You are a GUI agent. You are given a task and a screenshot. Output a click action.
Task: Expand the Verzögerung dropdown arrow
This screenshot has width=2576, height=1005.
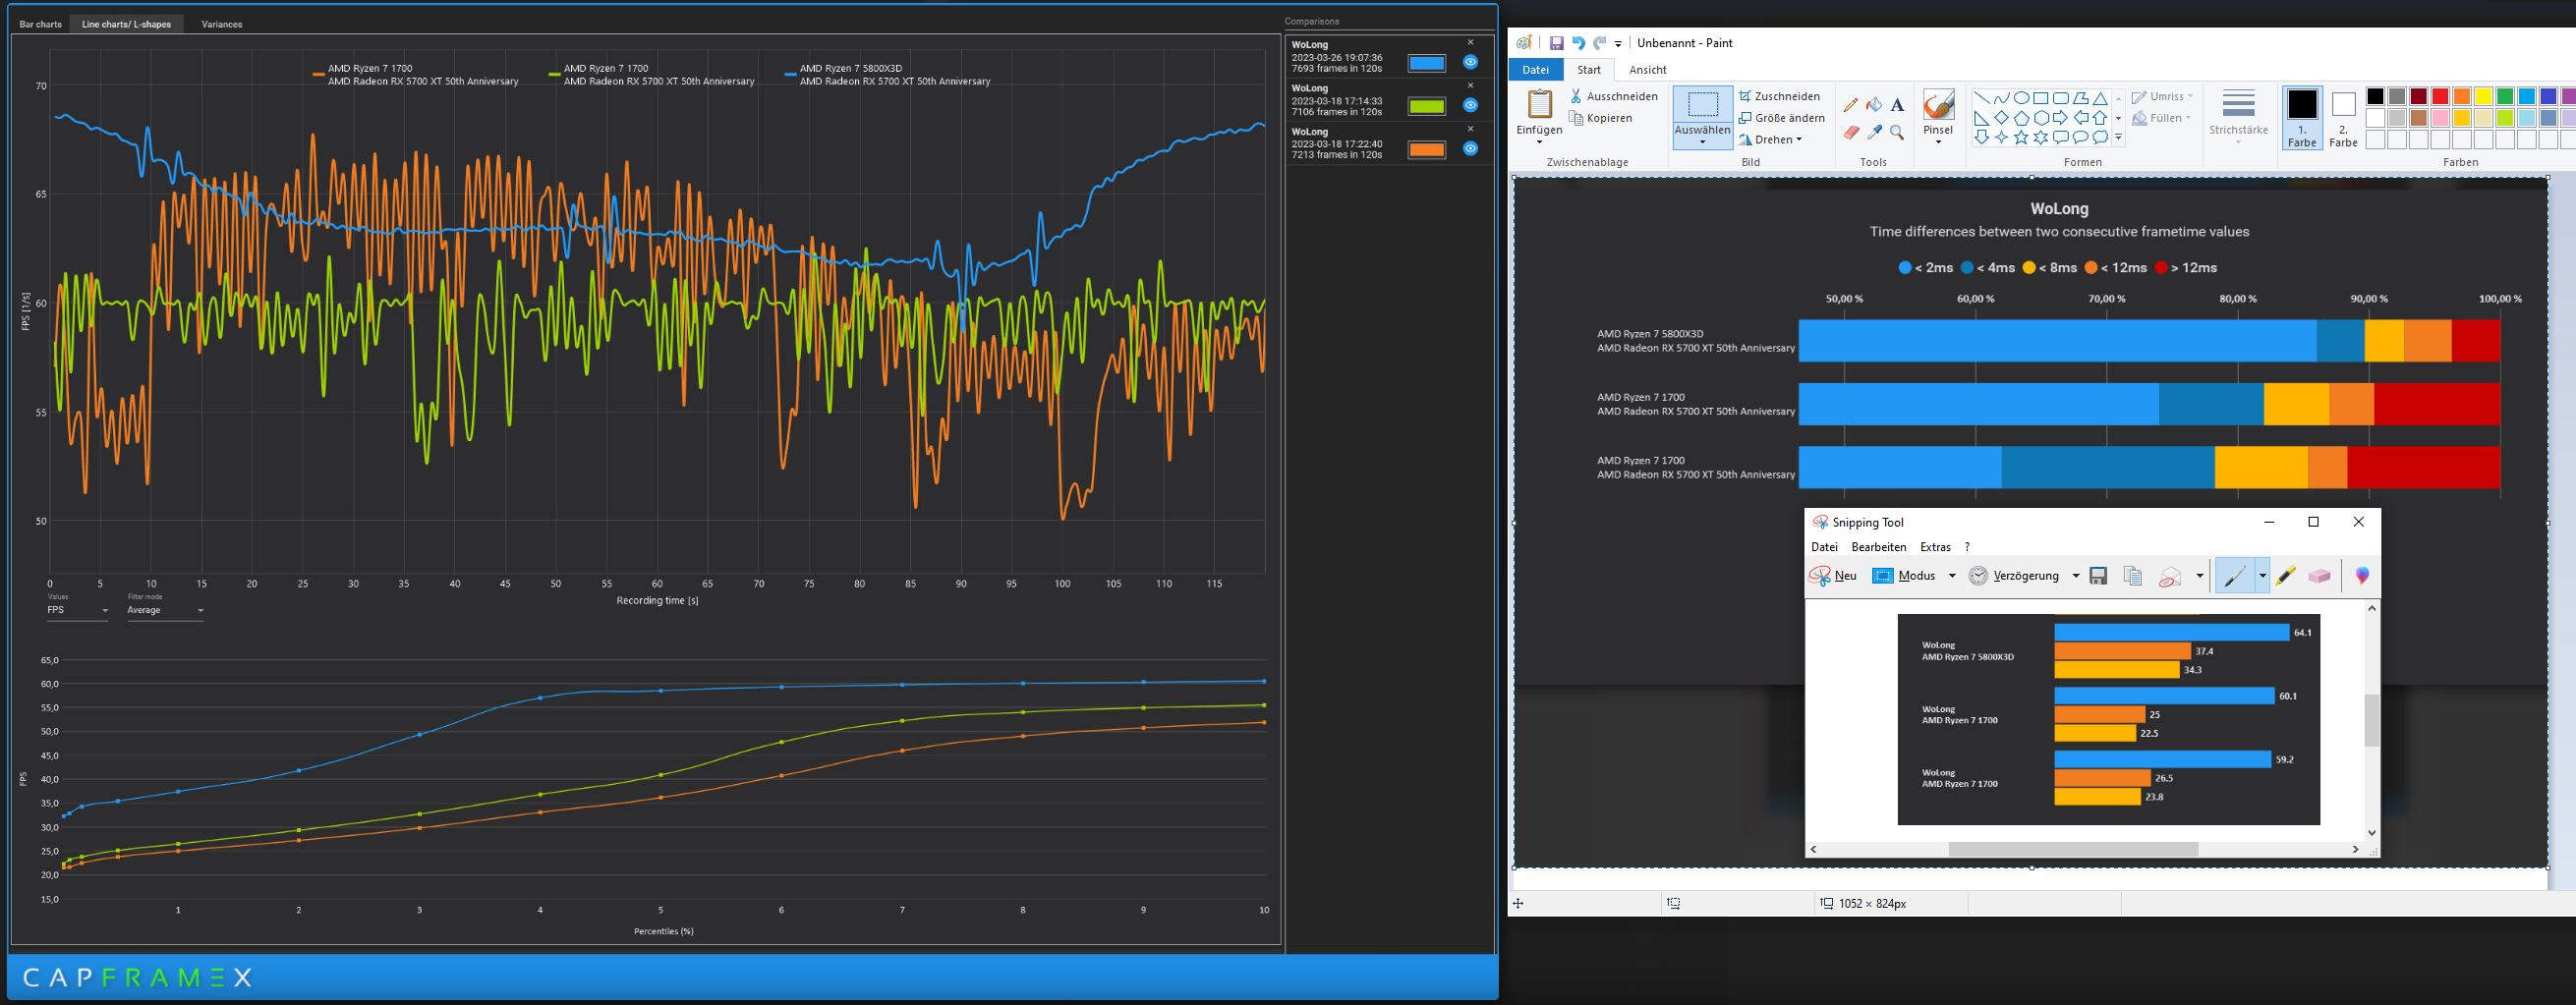2076,576
